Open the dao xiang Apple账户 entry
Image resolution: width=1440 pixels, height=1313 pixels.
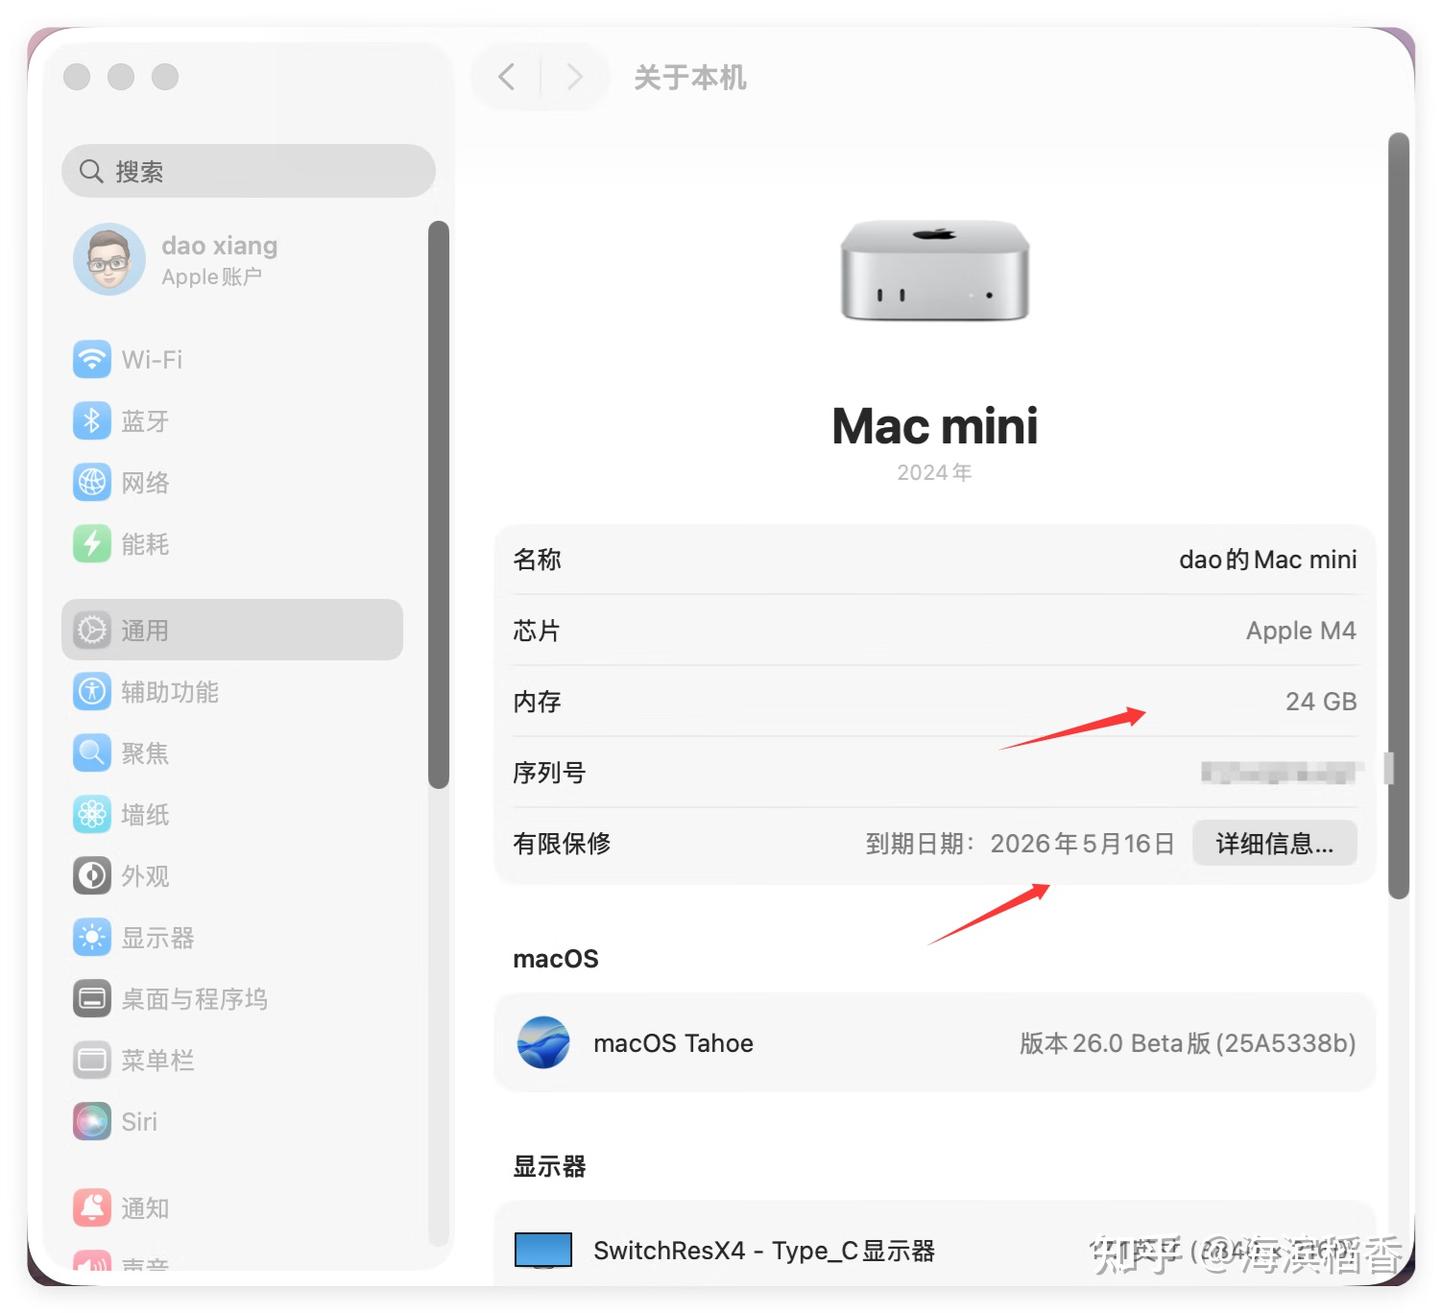(232, 259)
